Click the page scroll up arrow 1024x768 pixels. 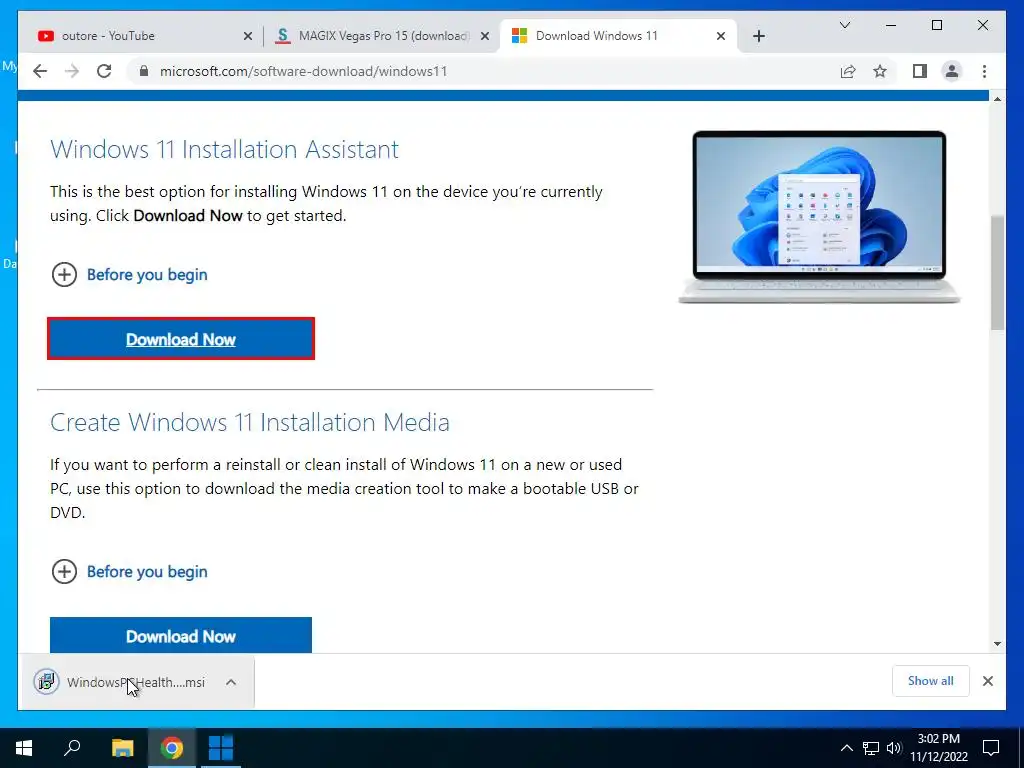click(x=997, y=99)
